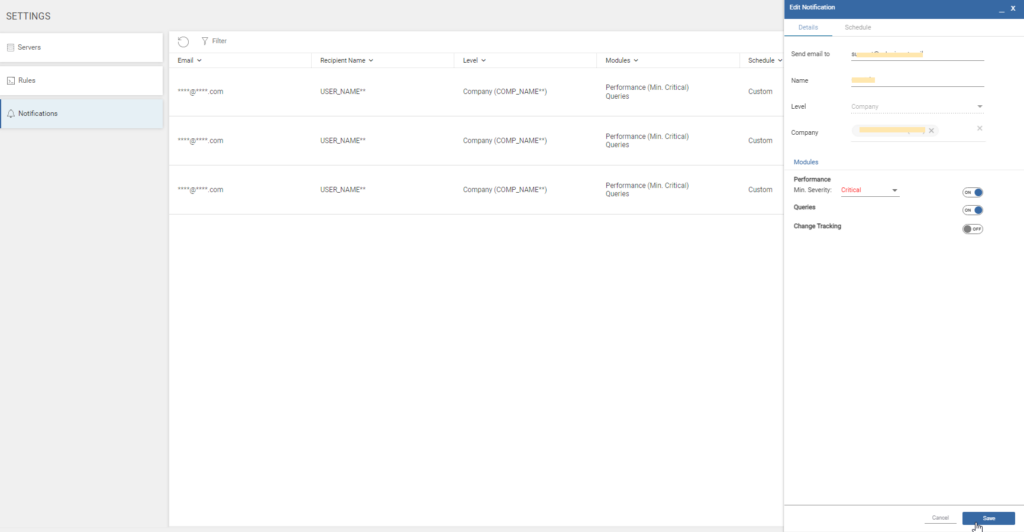Viewport: 1024px width, 532px height.
Task: Select the Details tab
Action: pos(808,27)
